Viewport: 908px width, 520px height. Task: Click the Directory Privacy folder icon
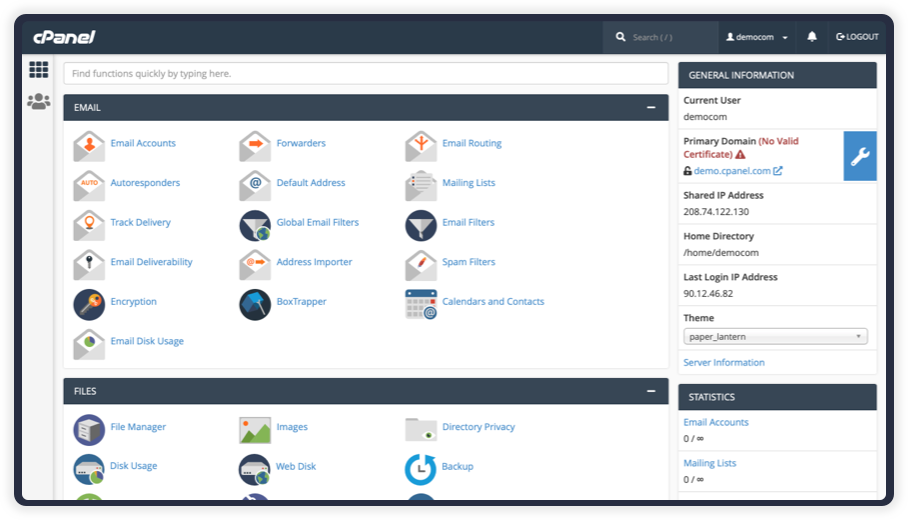[421, 430]
